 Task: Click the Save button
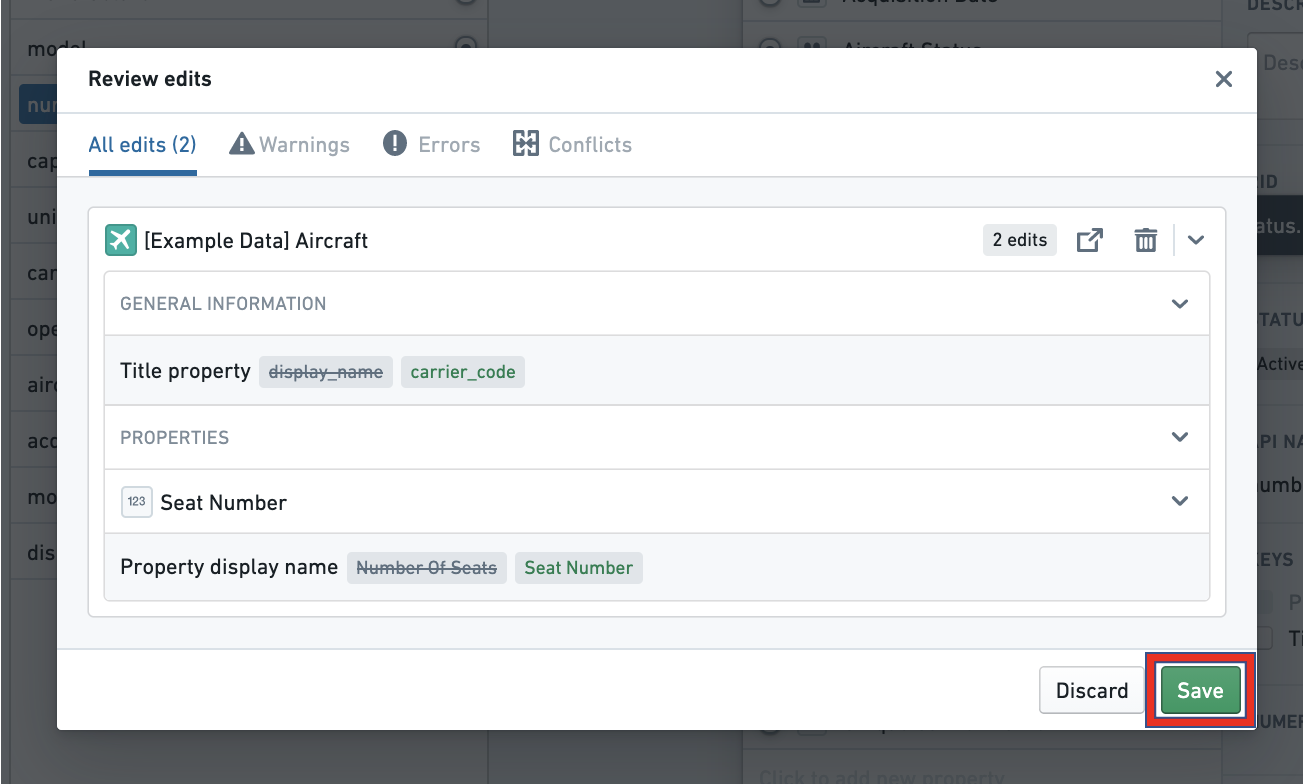(x=1200, y=690)
